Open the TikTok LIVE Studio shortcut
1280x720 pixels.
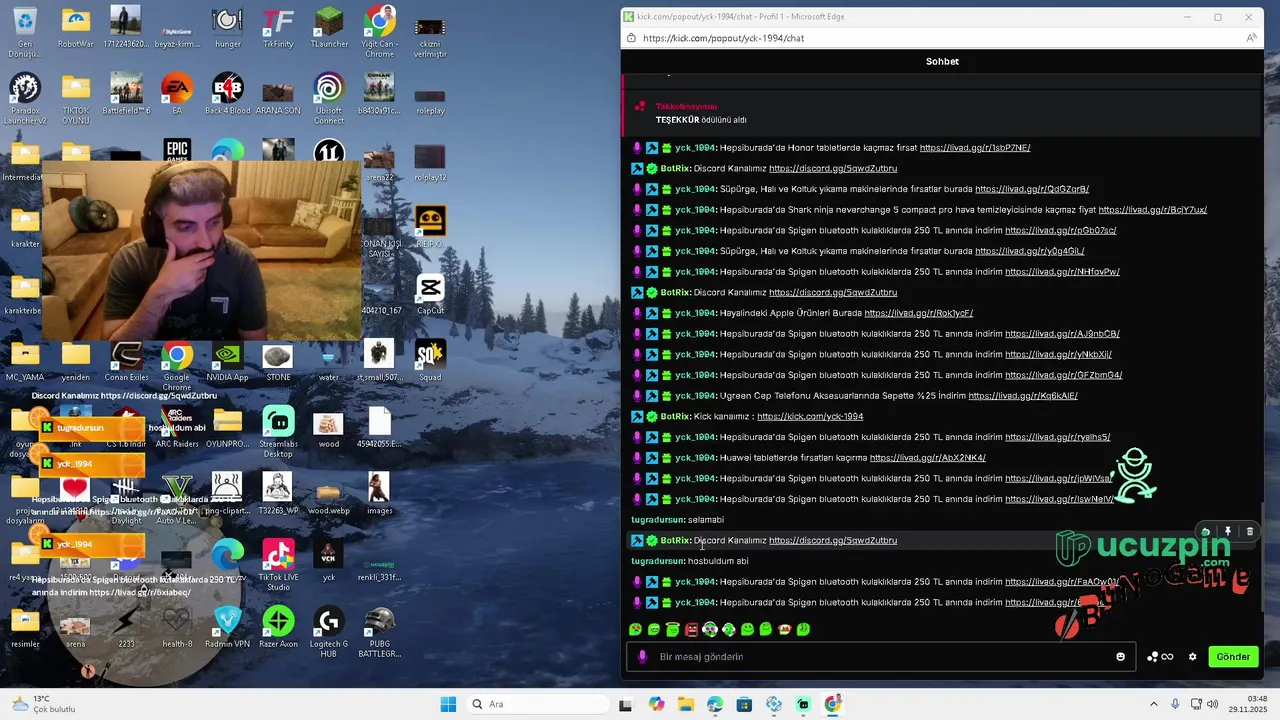click(x=278, y=565)
